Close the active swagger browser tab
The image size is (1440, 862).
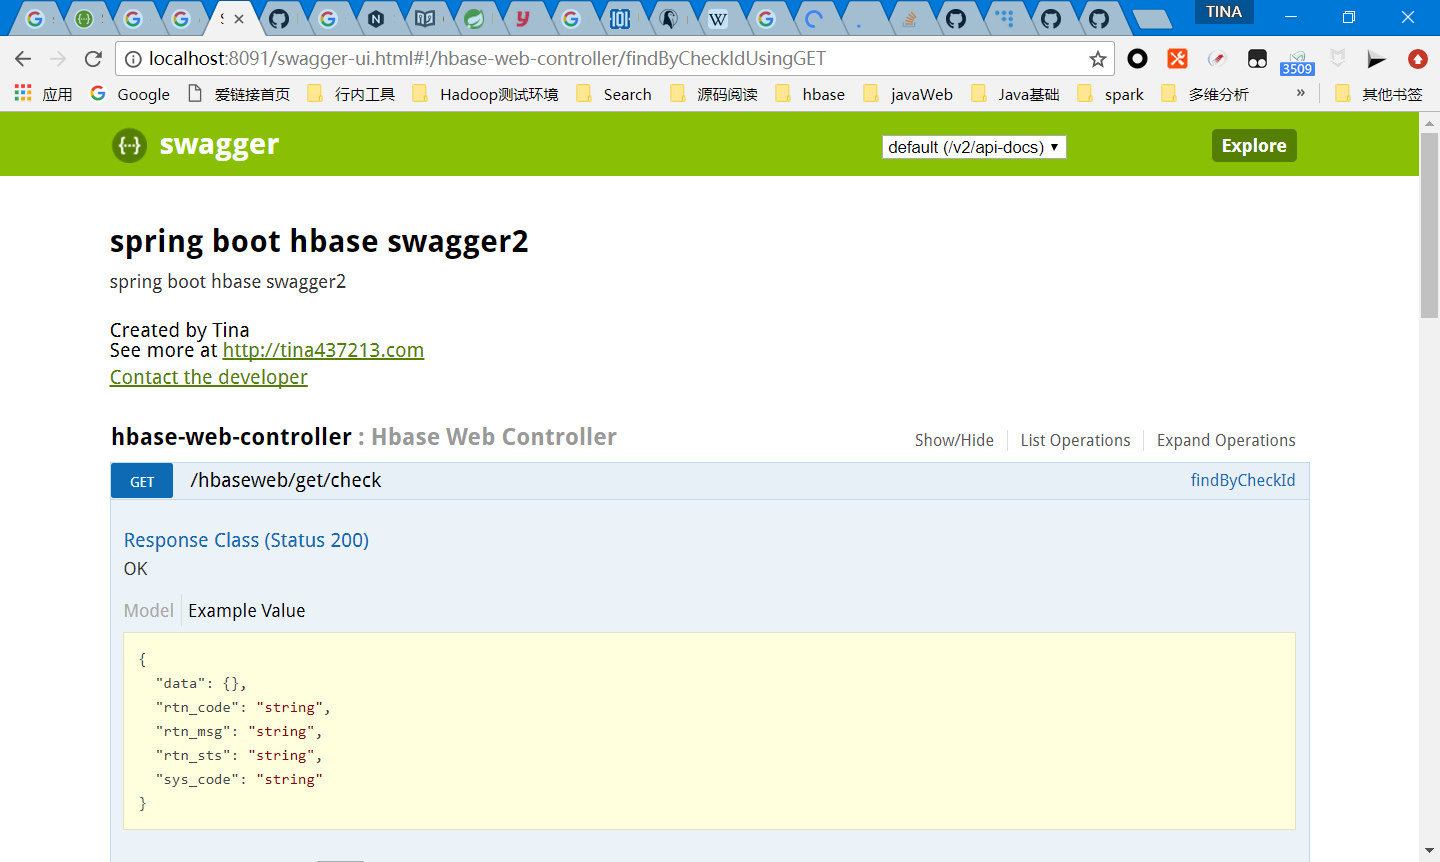click(x=239, y=19)
